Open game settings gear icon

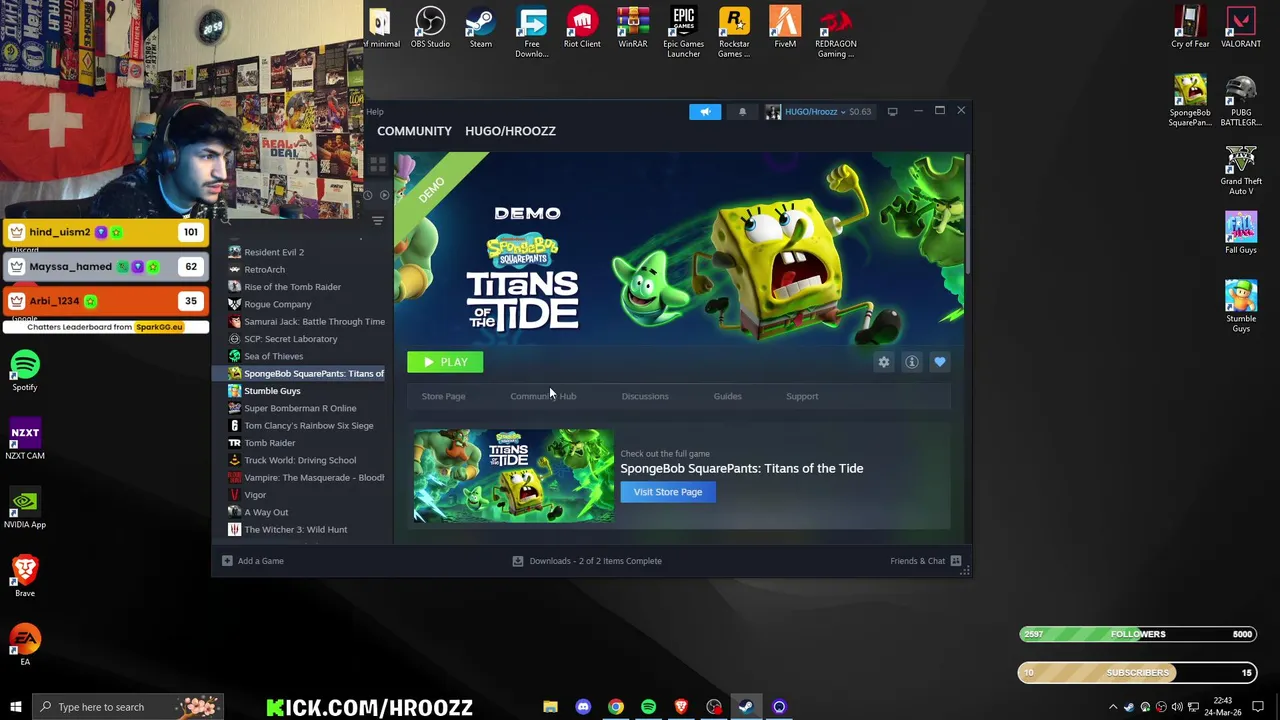[883, 362]
